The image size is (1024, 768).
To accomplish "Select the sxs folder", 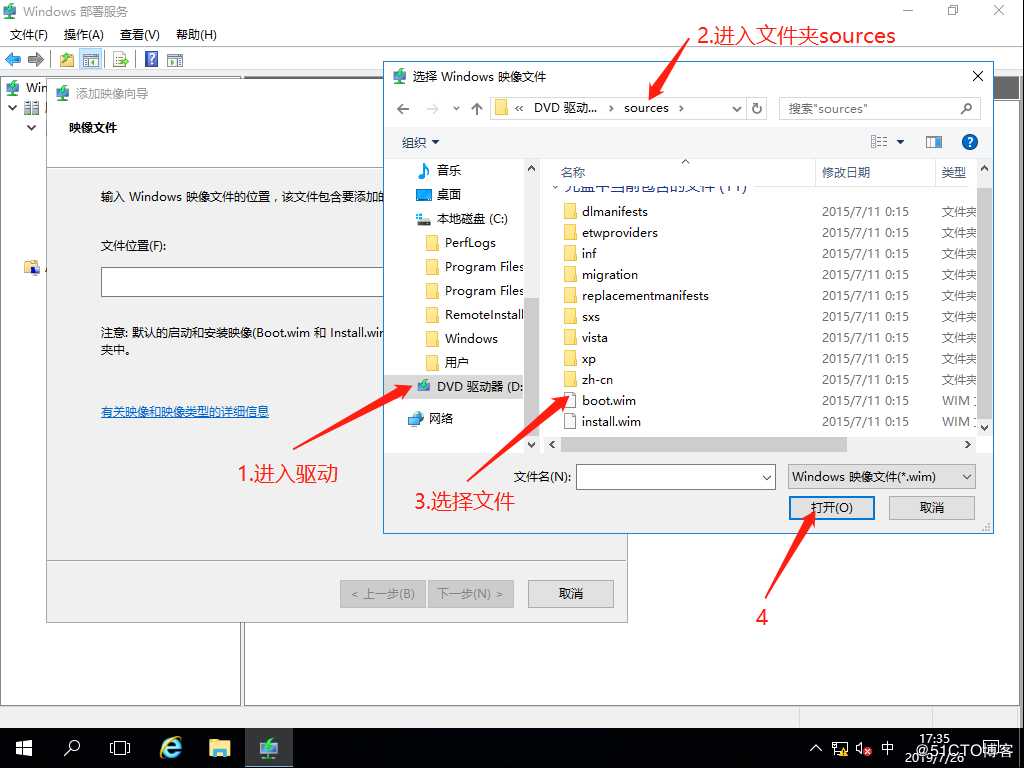I will coord(590,317).
